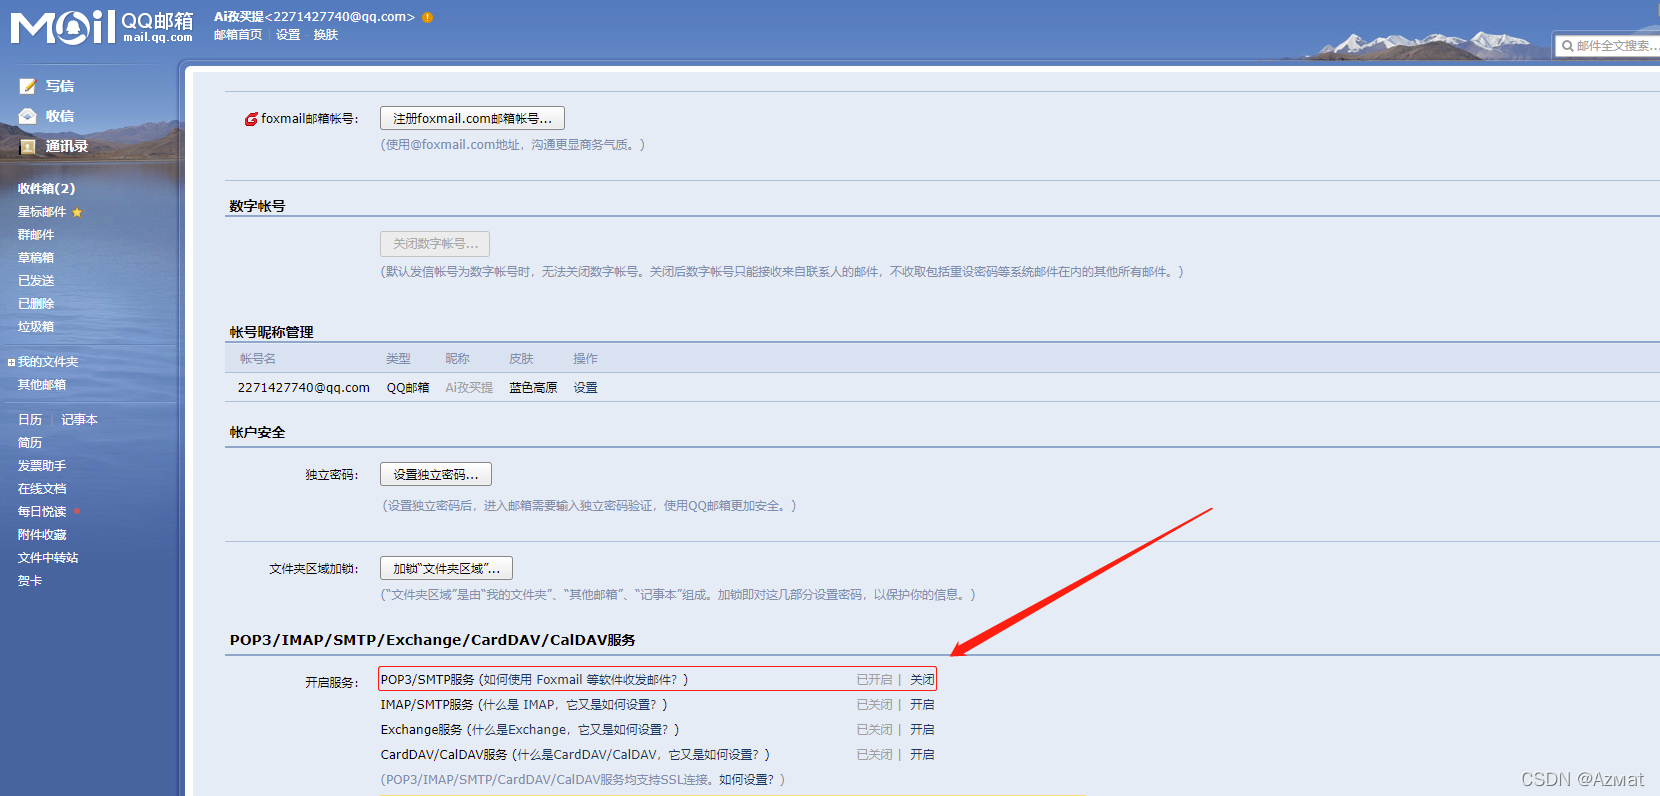Click 开启 to enable CardDAV/CalDAV service
The width and height of the screenshot is (1660, 796).
[x=922, y=755]
